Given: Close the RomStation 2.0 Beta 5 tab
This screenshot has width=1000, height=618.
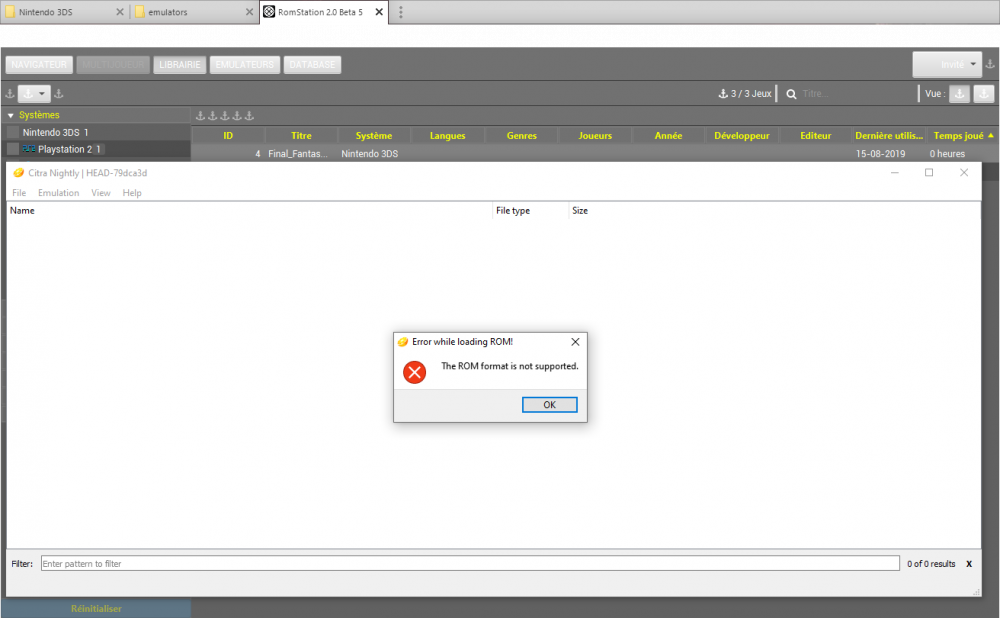Looking at the screenshot, I should pyautogui.click(x=379, y=12).
